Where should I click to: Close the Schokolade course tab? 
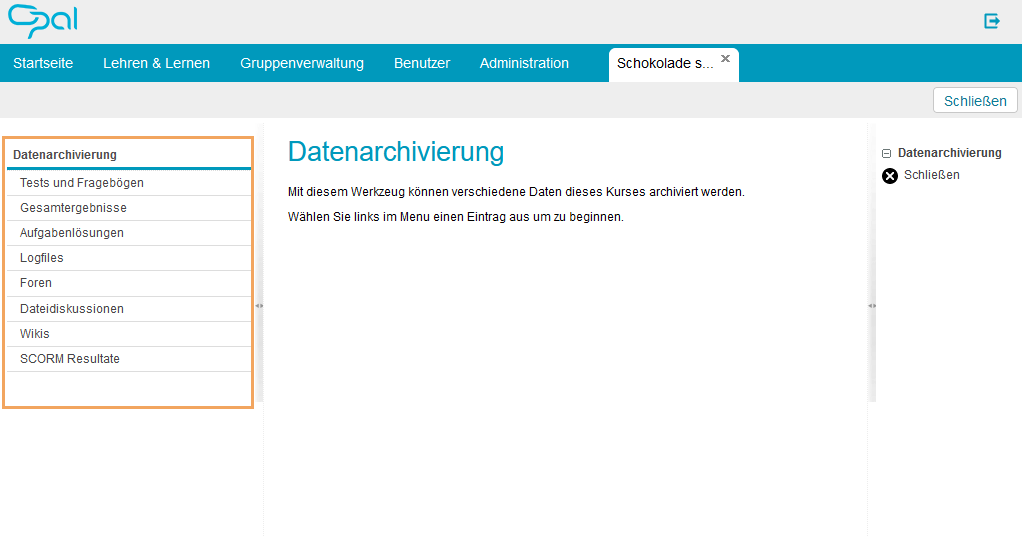point(725,59)
